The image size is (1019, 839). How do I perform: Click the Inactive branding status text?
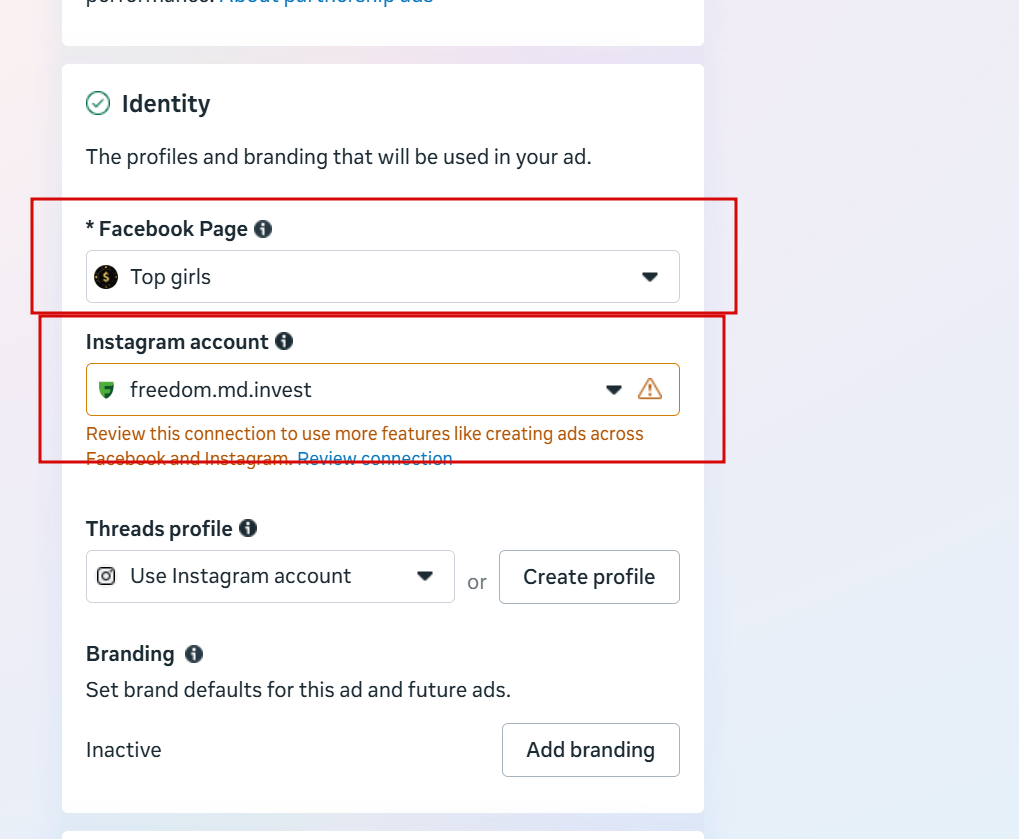pyautogui.click(x=123, y=750)
